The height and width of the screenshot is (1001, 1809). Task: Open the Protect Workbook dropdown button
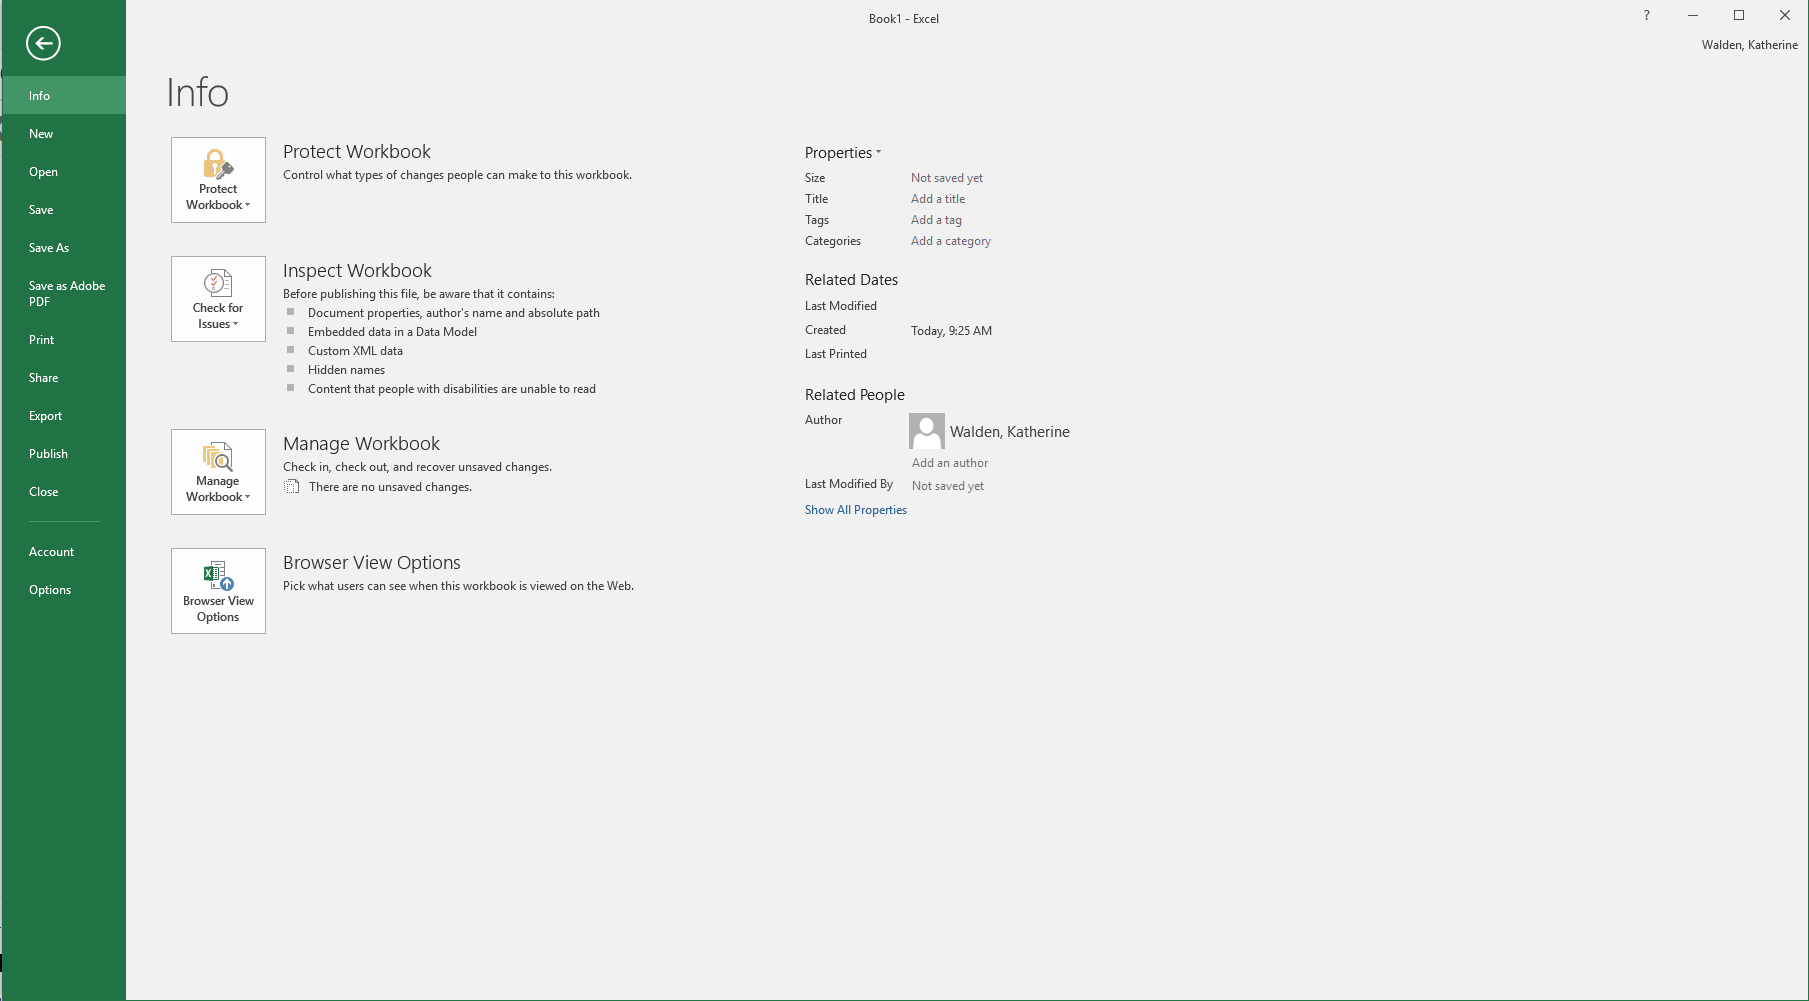pos(218,180)
